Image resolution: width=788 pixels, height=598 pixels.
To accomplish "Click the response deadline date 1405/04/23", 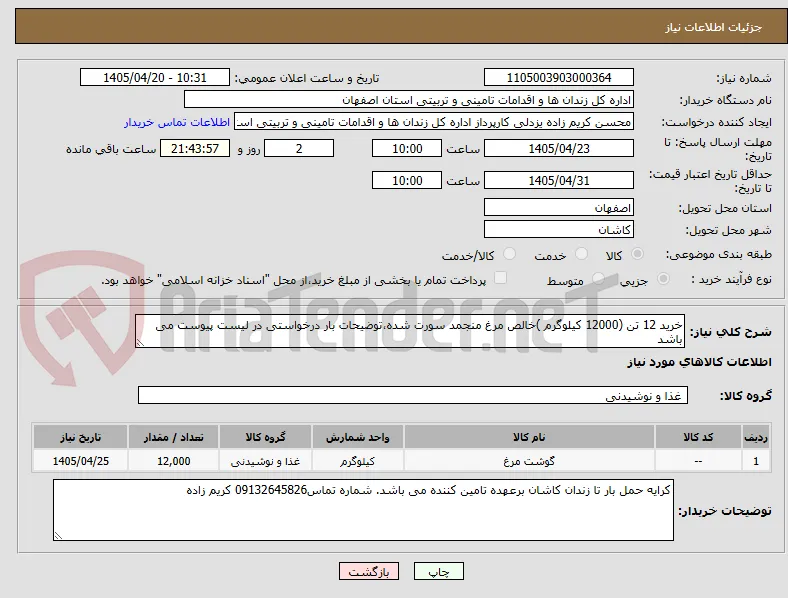I will click(559, 149).
